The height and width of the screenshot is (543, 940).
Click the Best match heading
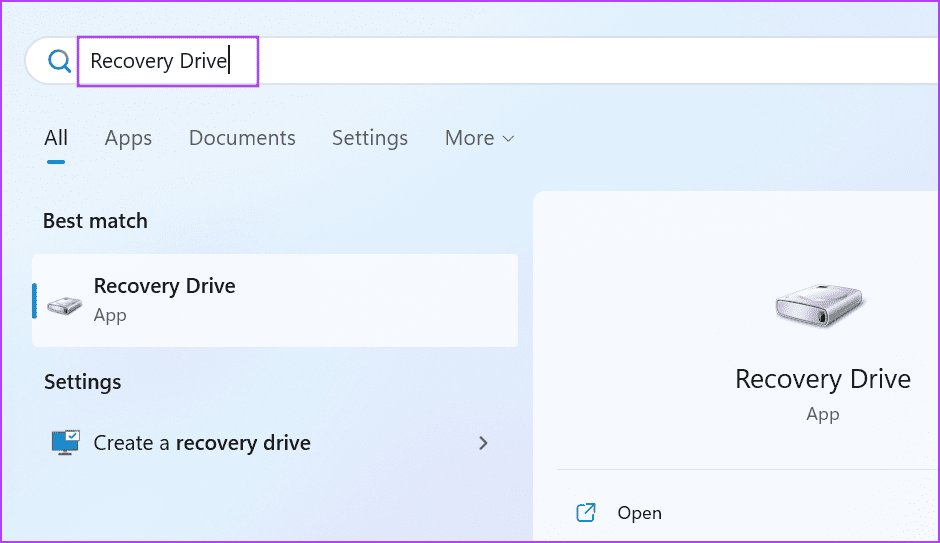click(95, 221)
